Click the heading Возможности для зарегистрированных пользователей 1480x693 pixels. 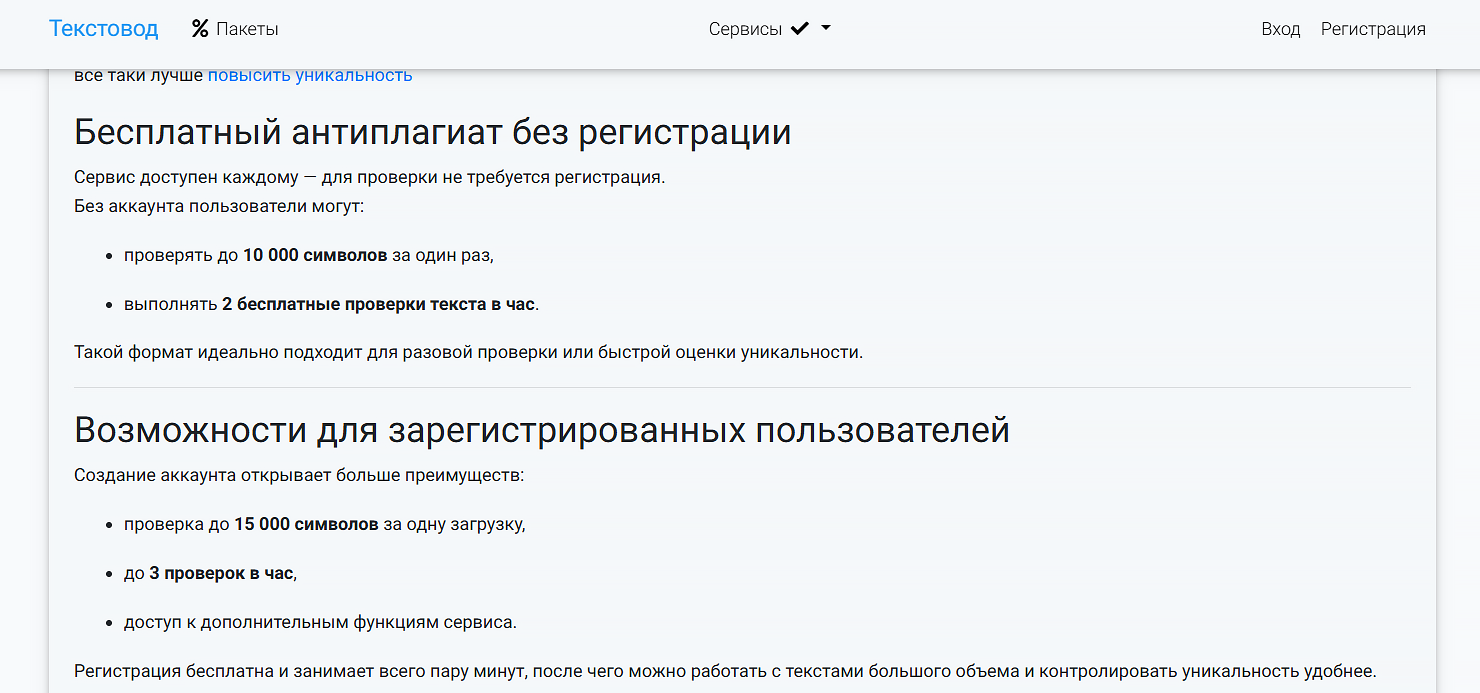543,430
